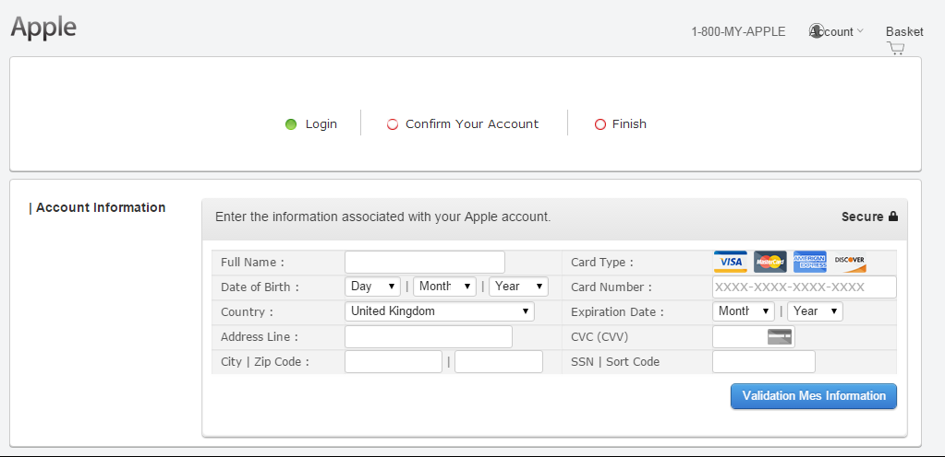Click the 'City | Zip Code :' label

[265, 362]
